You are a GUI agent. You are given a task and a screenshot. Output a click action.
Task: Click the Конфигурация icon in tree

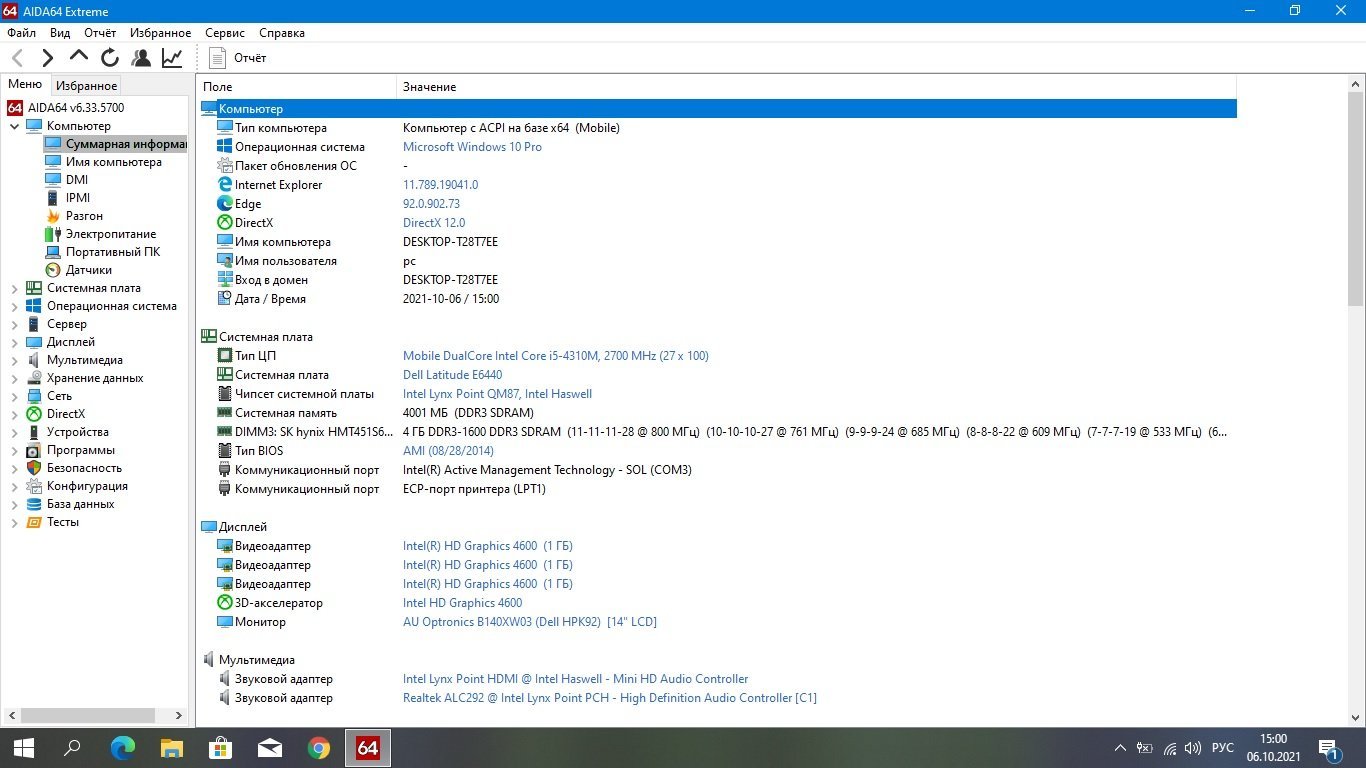34,486
